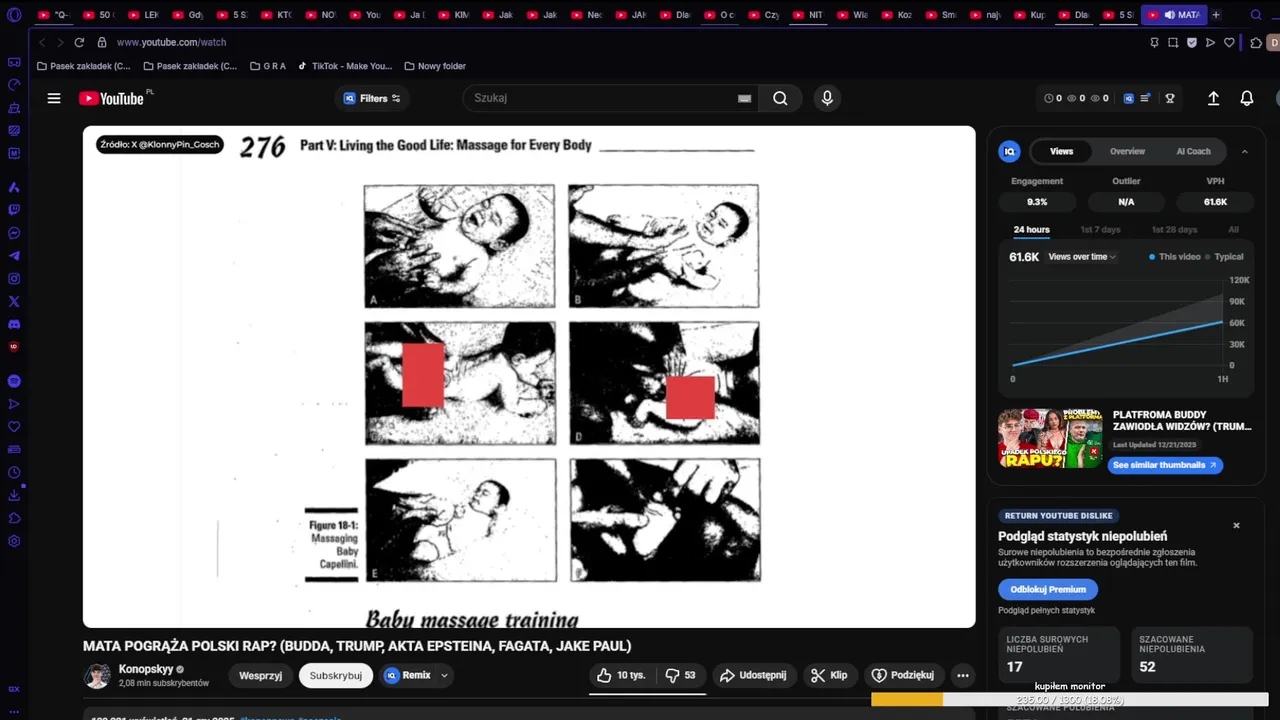This screenshot has height=720, width=1280.
Task: Open X (Twitter) in Opera sidebar
Action: [x=14, y=301]
